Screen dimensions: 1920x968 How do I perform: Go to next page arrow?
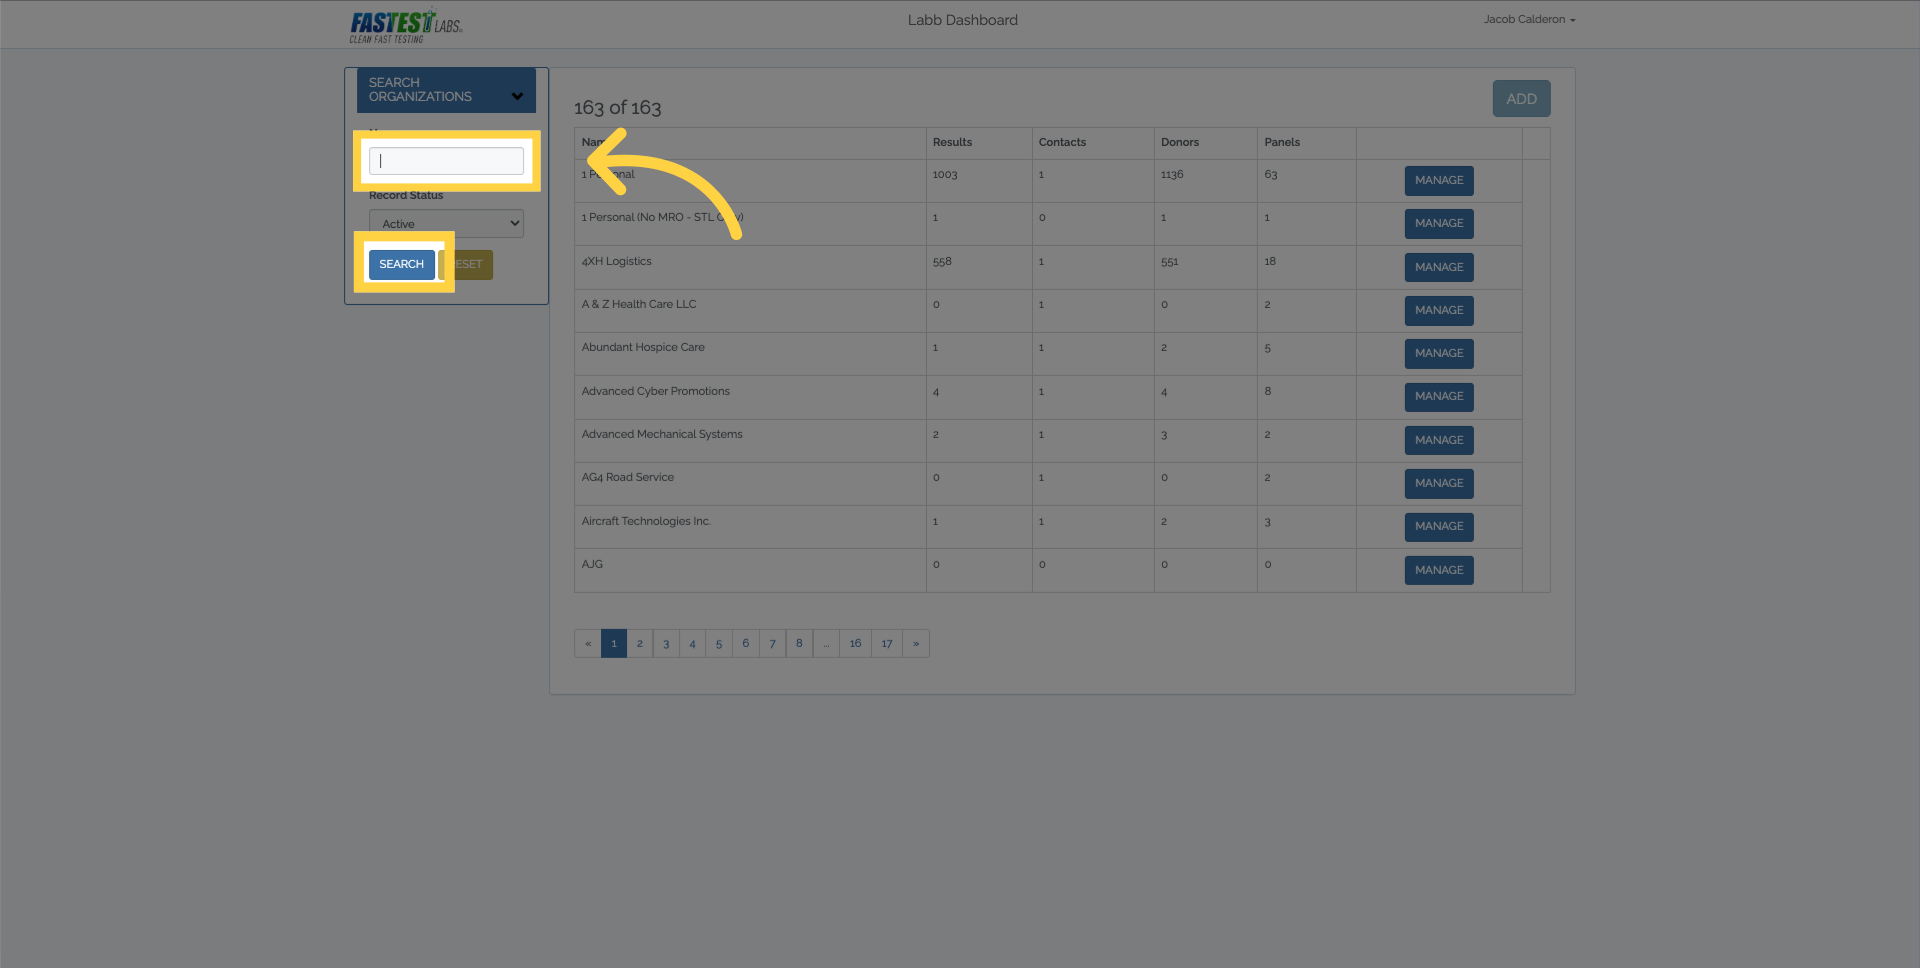916,643
